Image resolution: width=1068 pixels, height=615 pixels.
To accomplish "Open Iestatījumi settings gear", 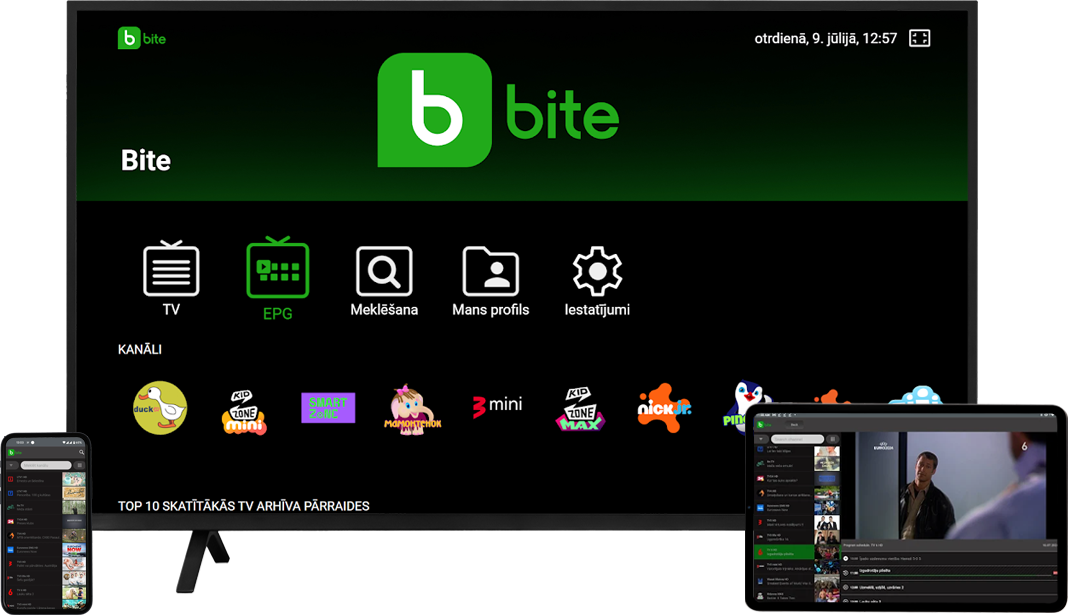I will click(597, 272).
